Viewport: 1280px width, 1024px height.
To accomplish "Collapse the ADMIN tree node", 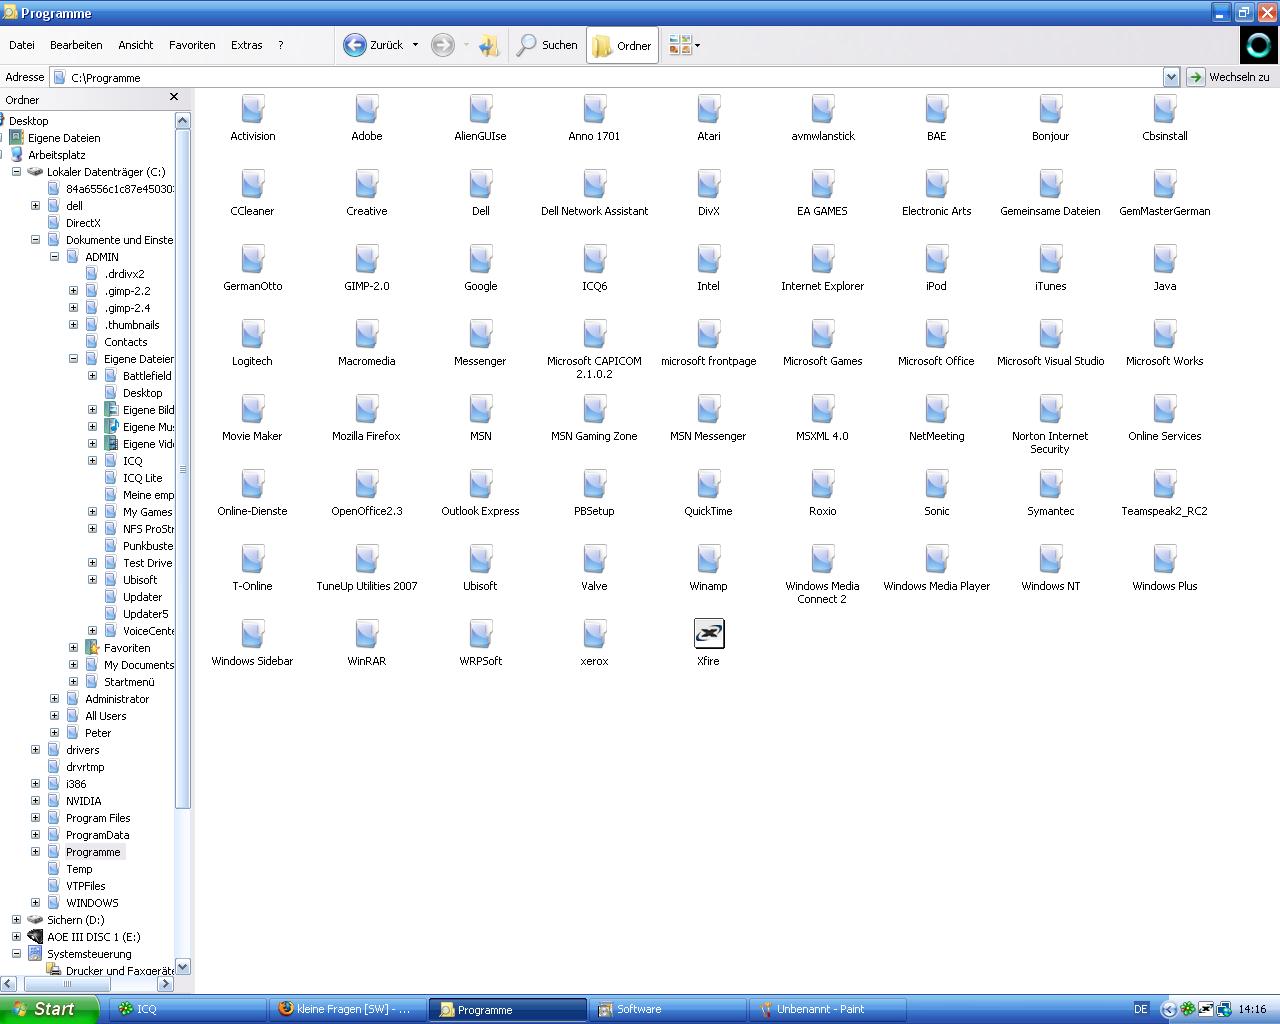I will pos(55,257).
